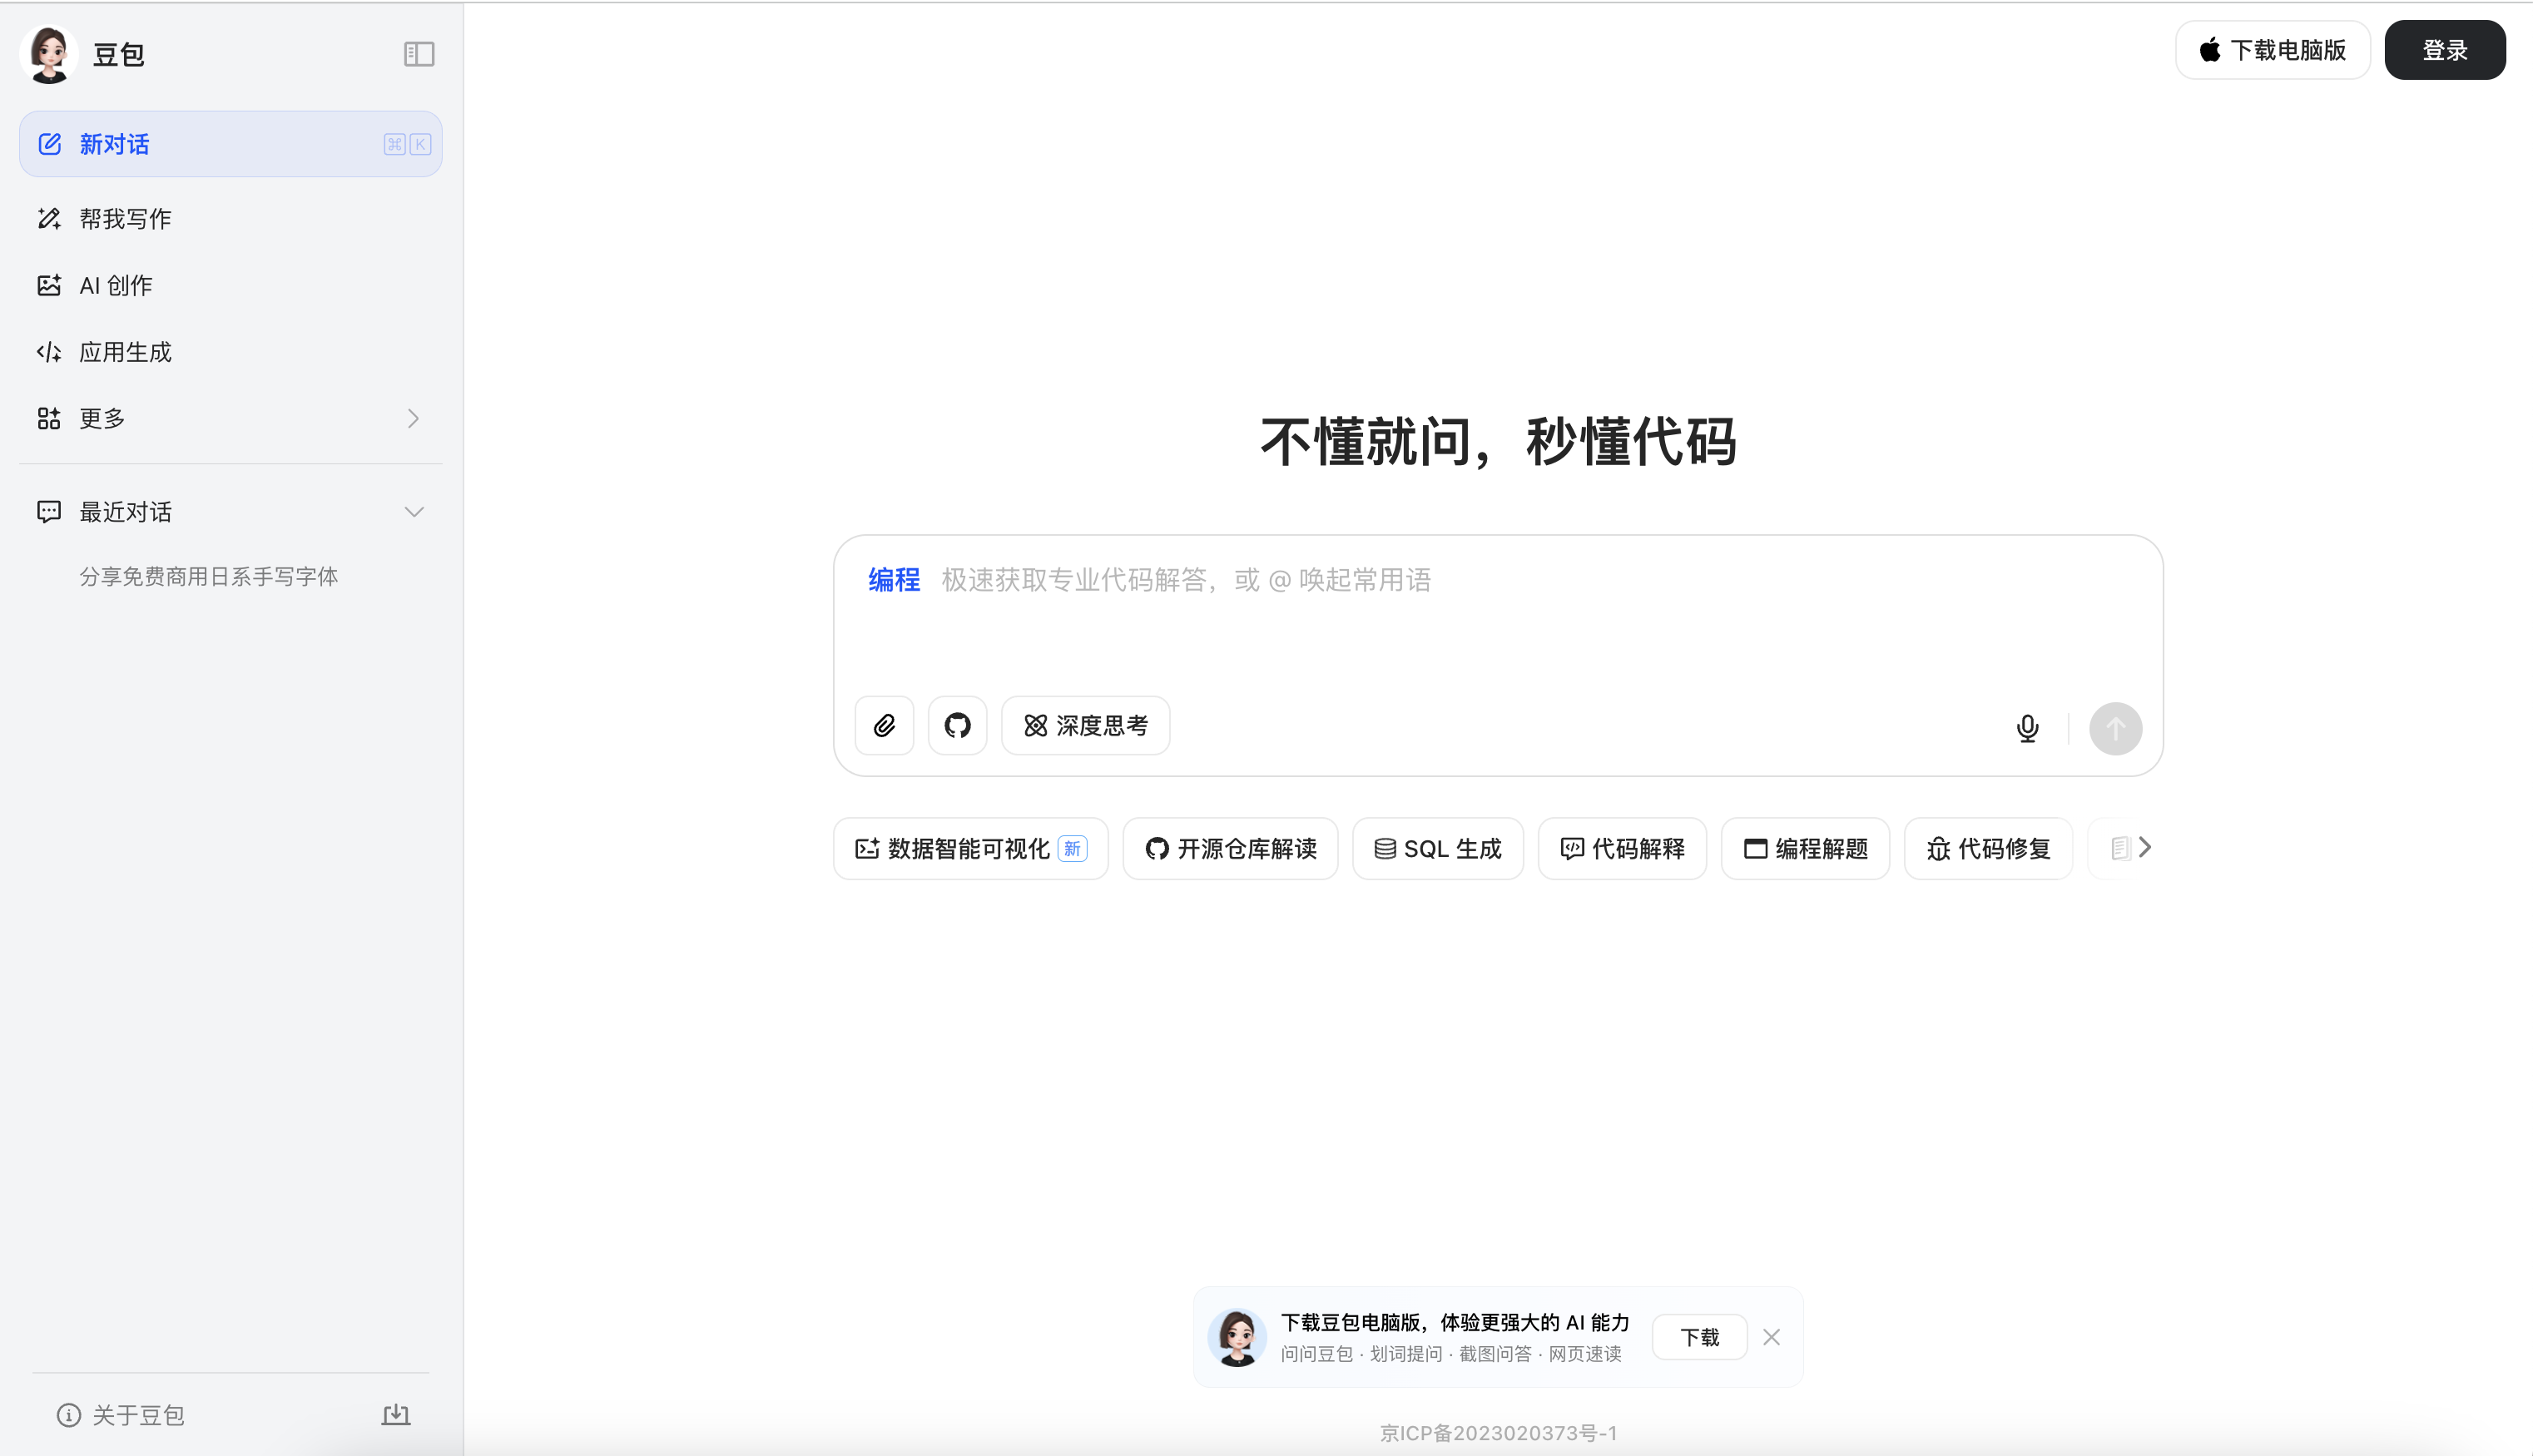
Task: Open 帮我写作 from the sidebar
Action: pyautogui.click(x=125, y=218)
